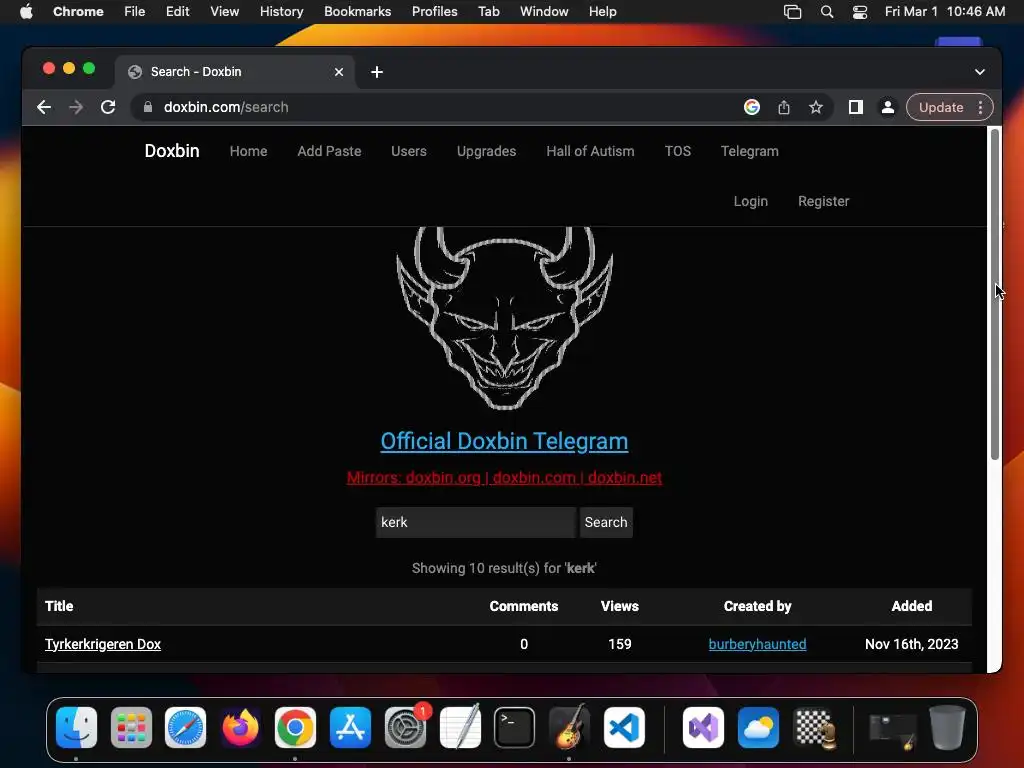Launch Safari from the Dock

185,728
